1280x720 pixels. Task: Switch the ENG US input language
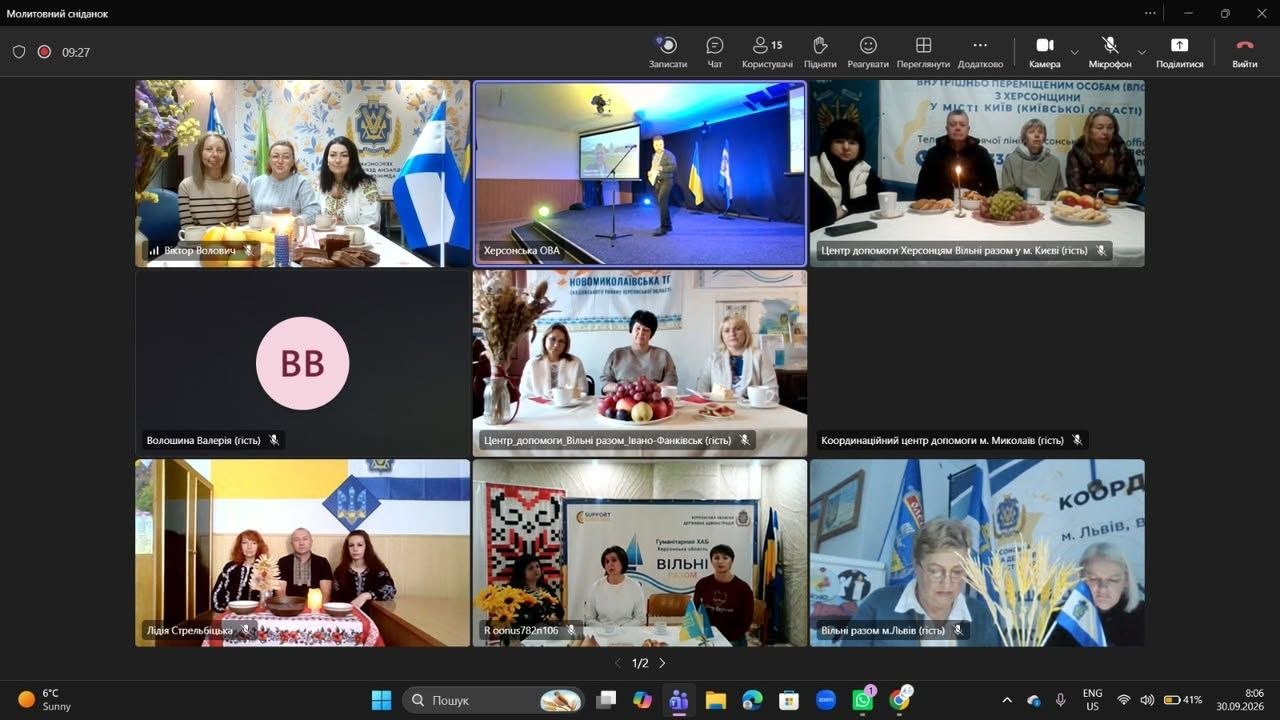point(1092,700)
